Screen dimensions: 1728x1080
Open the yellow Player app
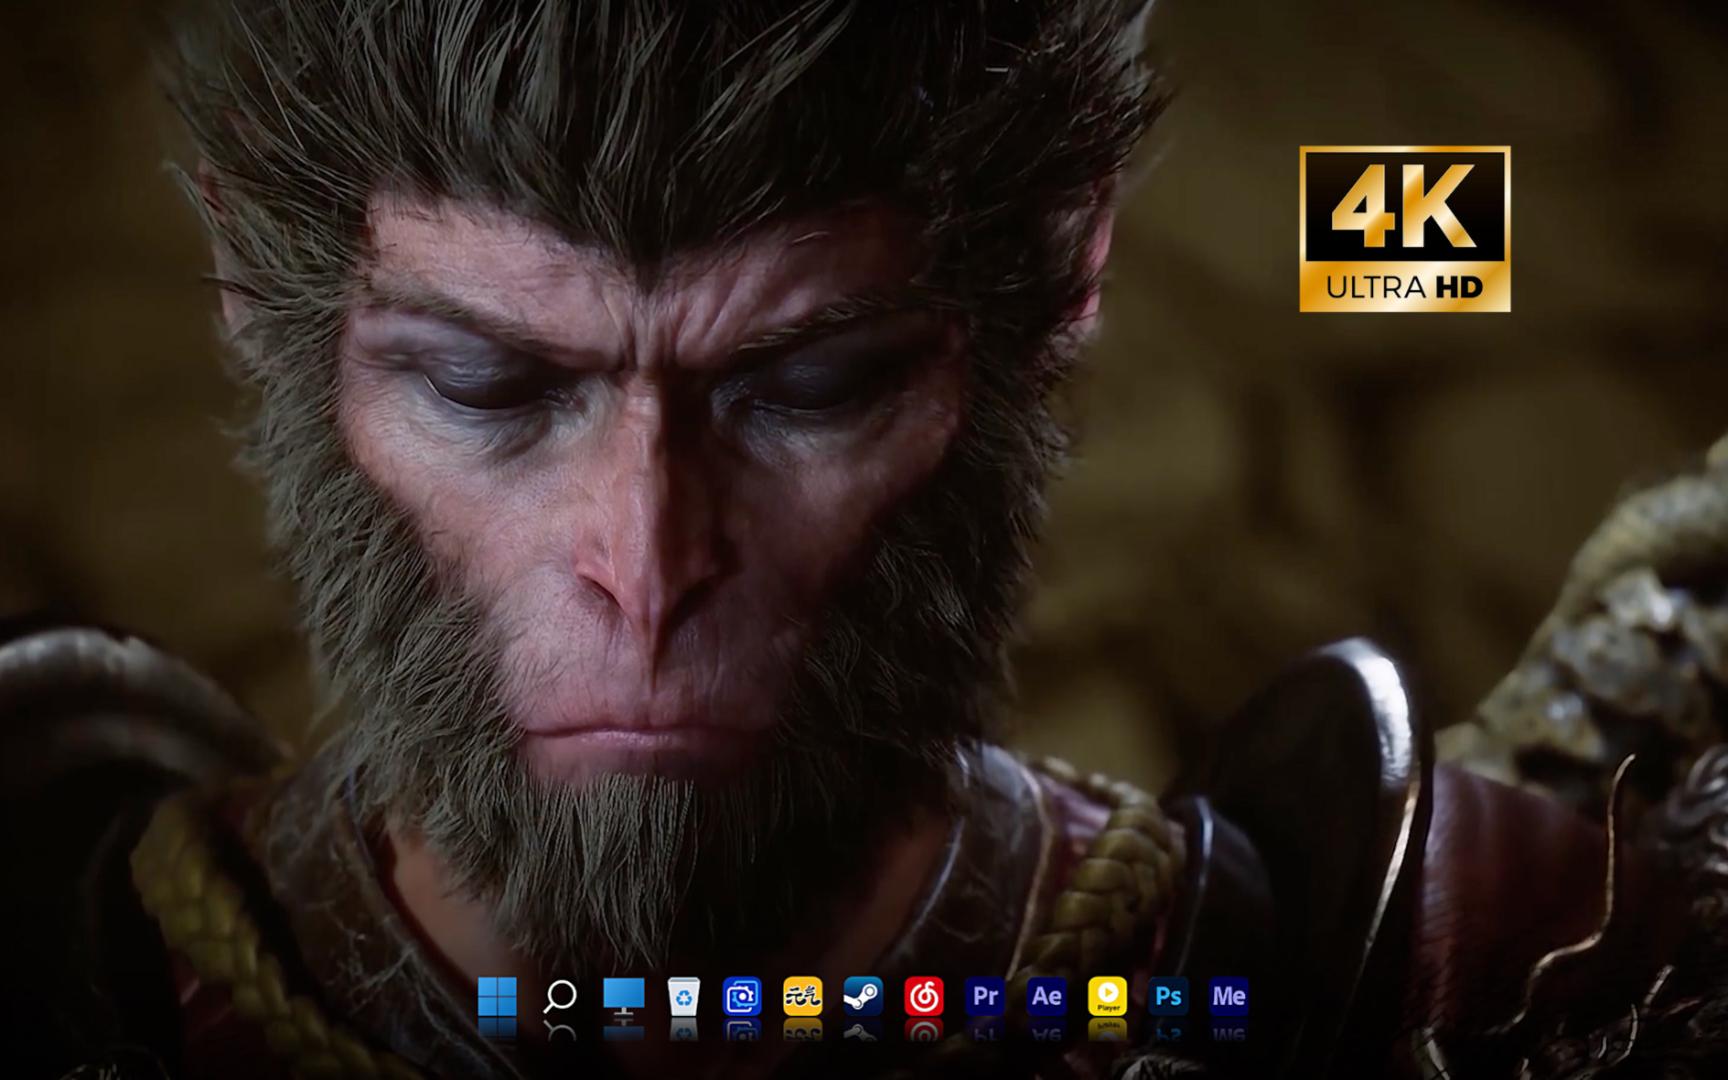(1107, 996)
